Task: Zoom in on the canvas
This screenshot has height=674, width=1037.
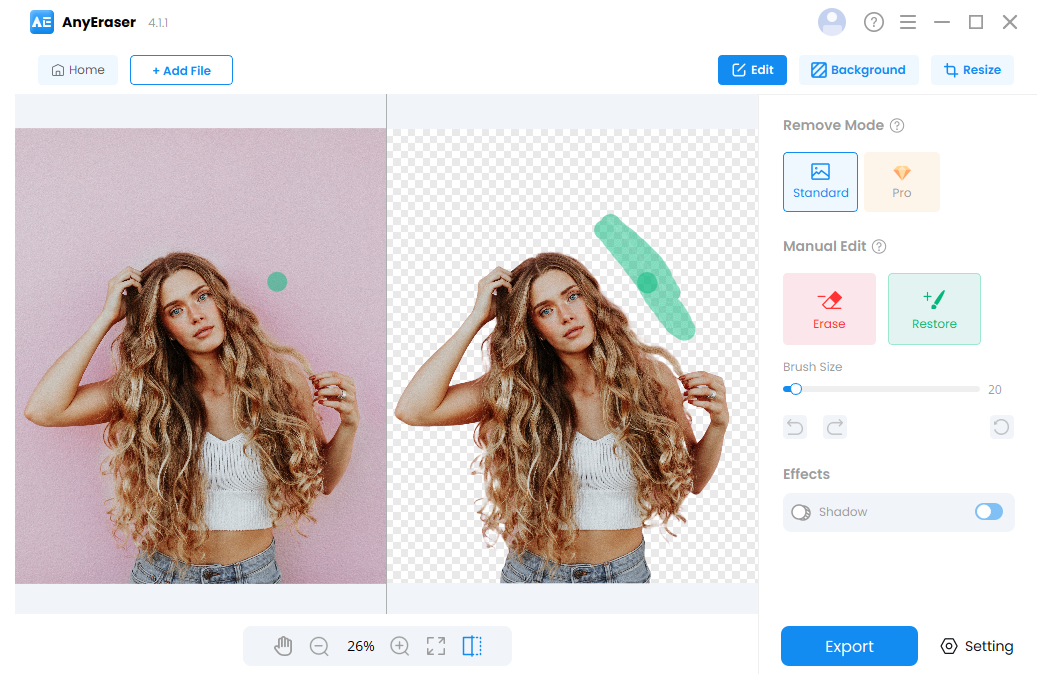Action: [x=400, y=646]
